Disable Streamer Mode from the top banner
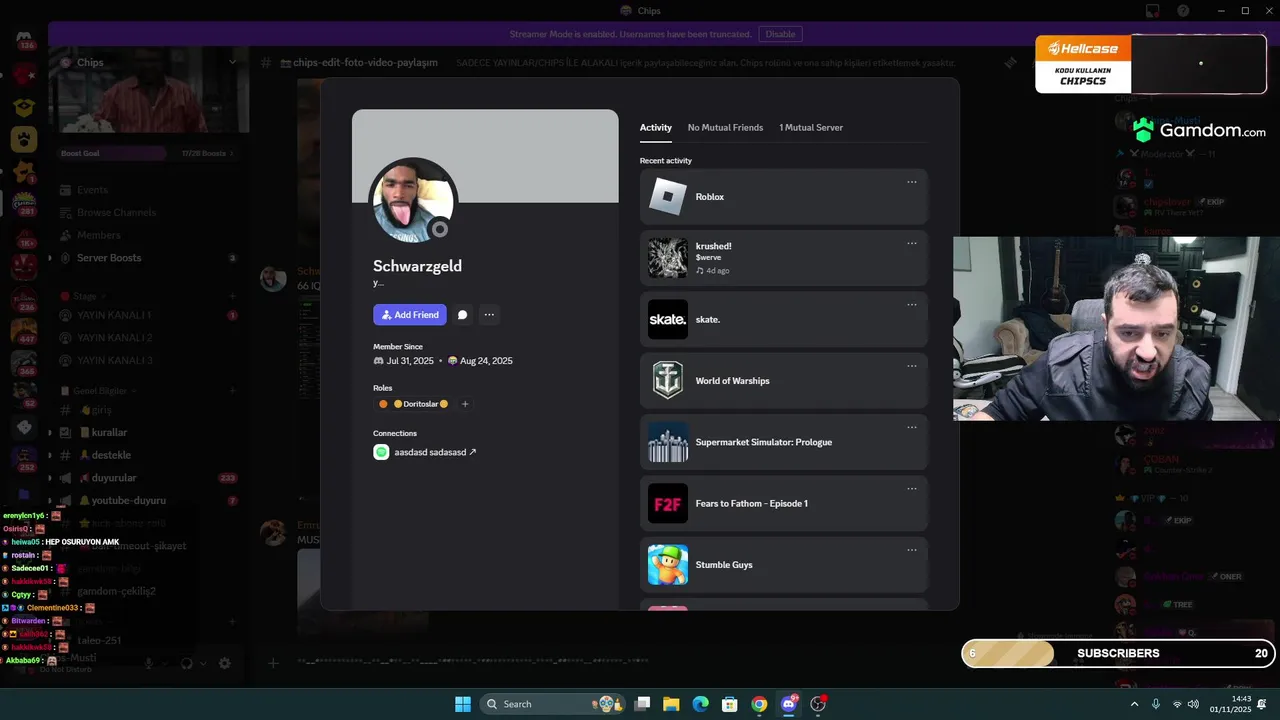The width and height of the screenshot is (1280, 720). click(x=781, y=34)
